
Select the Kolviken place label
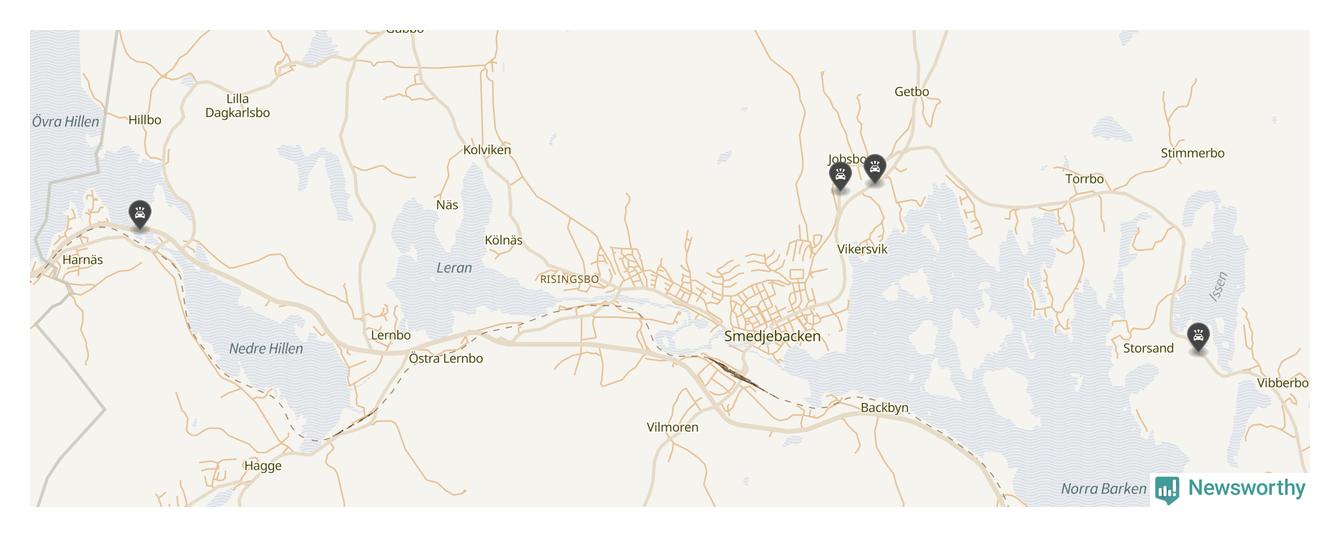[487, 150]
